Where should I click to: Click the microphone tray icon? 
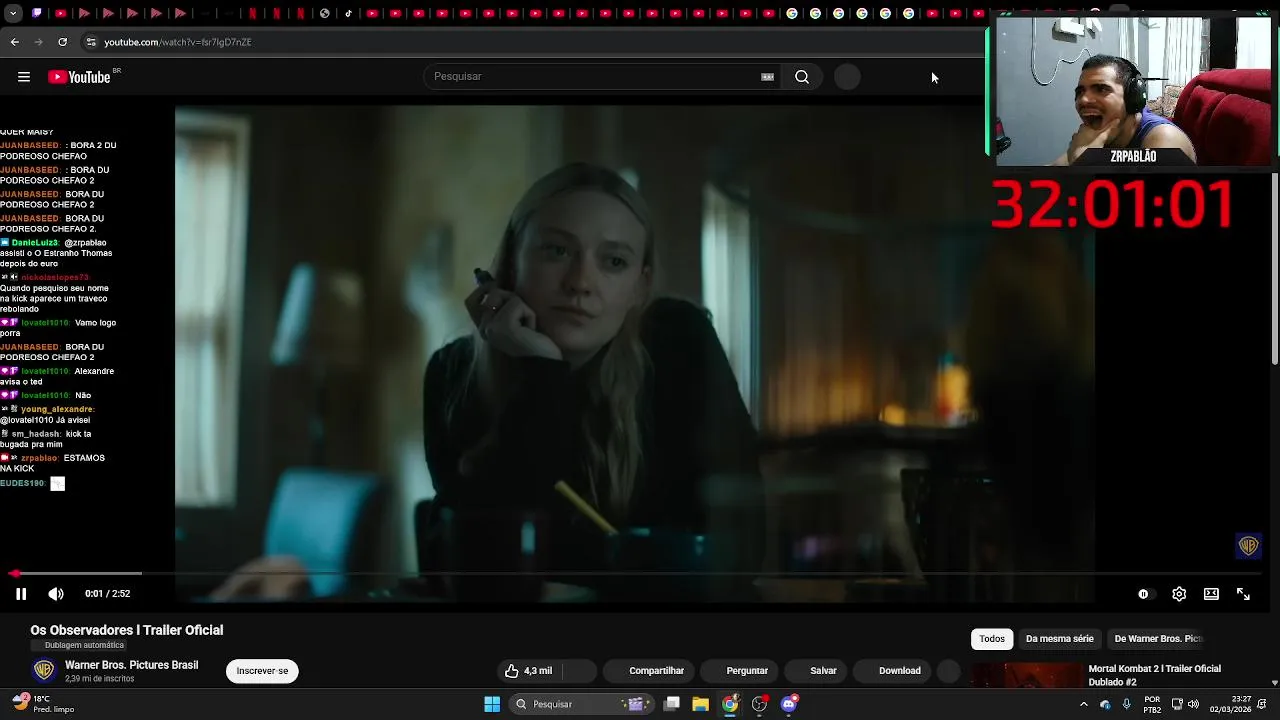tap(1127, 704)
